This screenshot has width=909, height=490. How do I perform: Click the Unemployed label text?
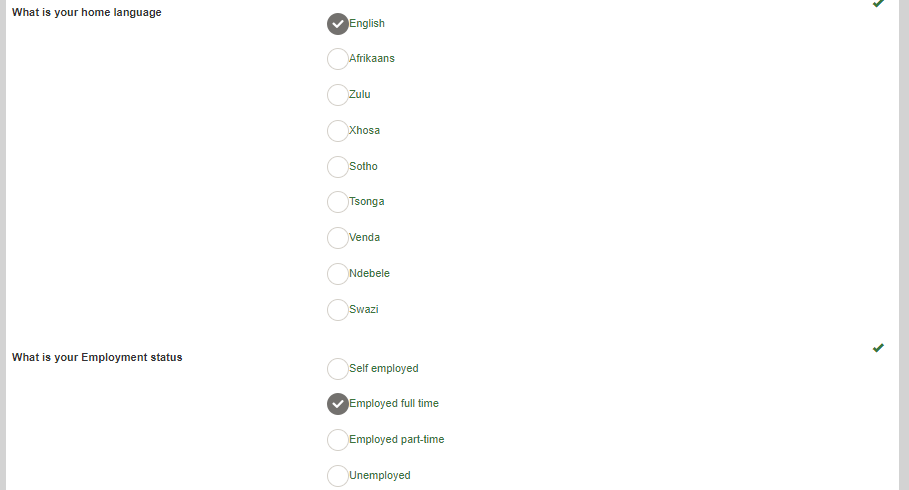point(380,475)
